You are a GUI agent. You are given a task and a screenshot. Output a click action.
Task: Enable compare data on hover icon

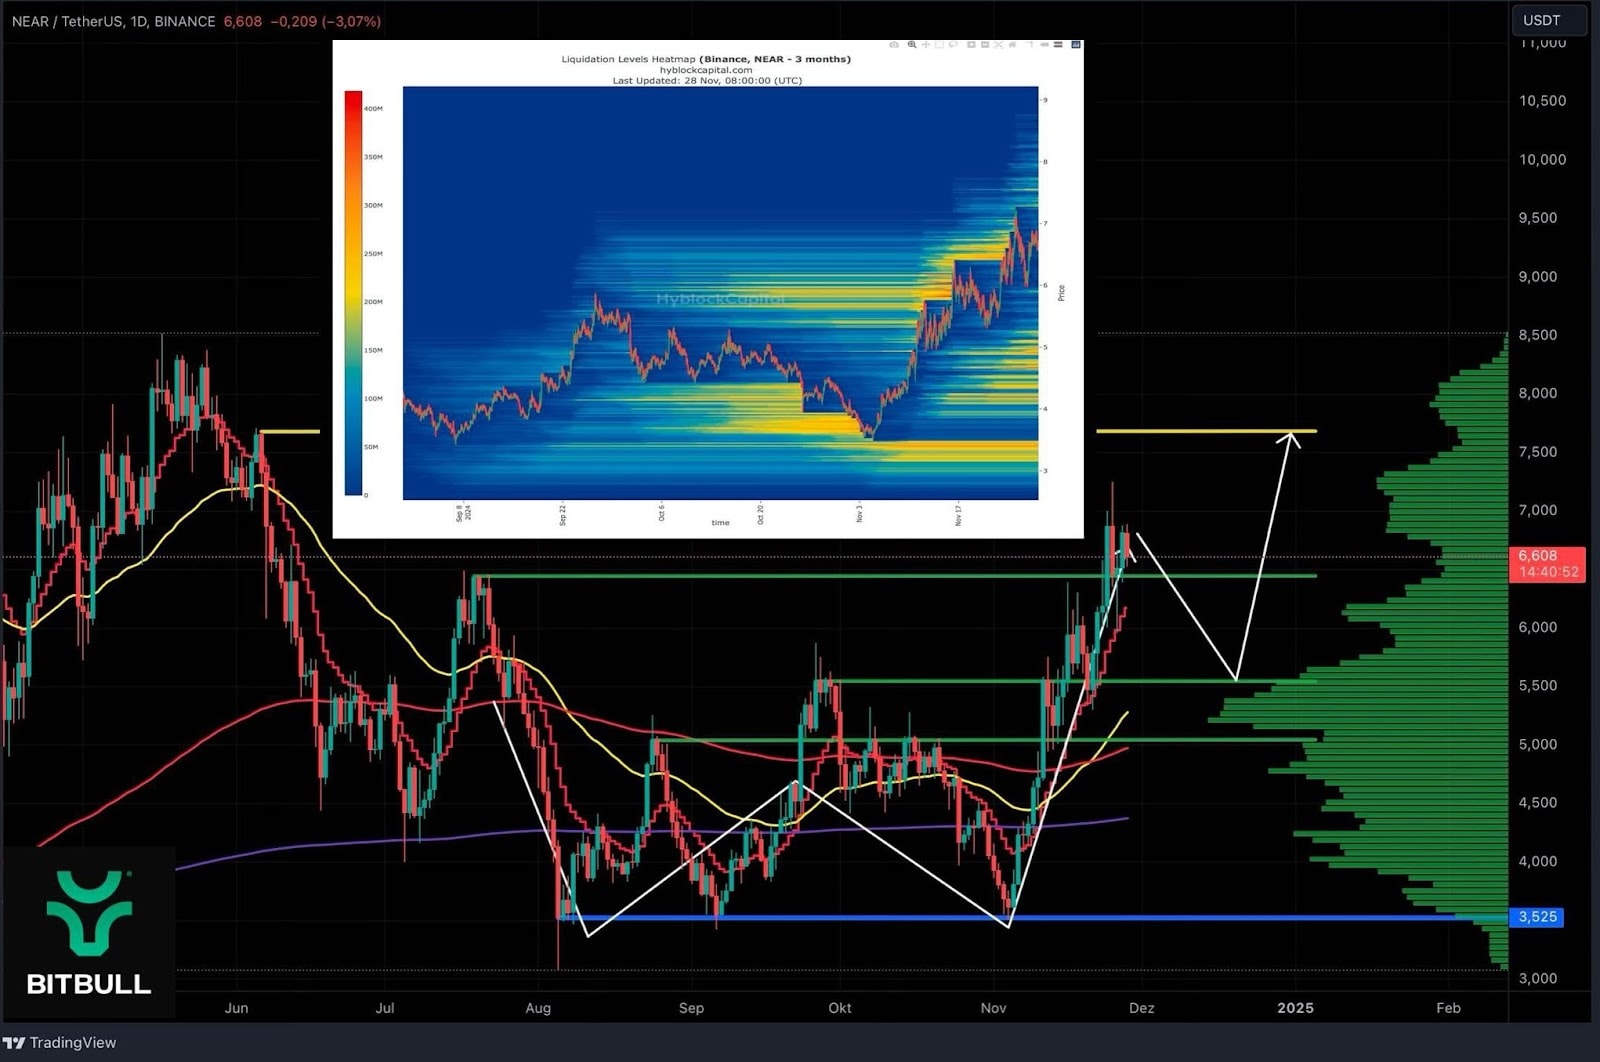click(x=1058, y=45)
